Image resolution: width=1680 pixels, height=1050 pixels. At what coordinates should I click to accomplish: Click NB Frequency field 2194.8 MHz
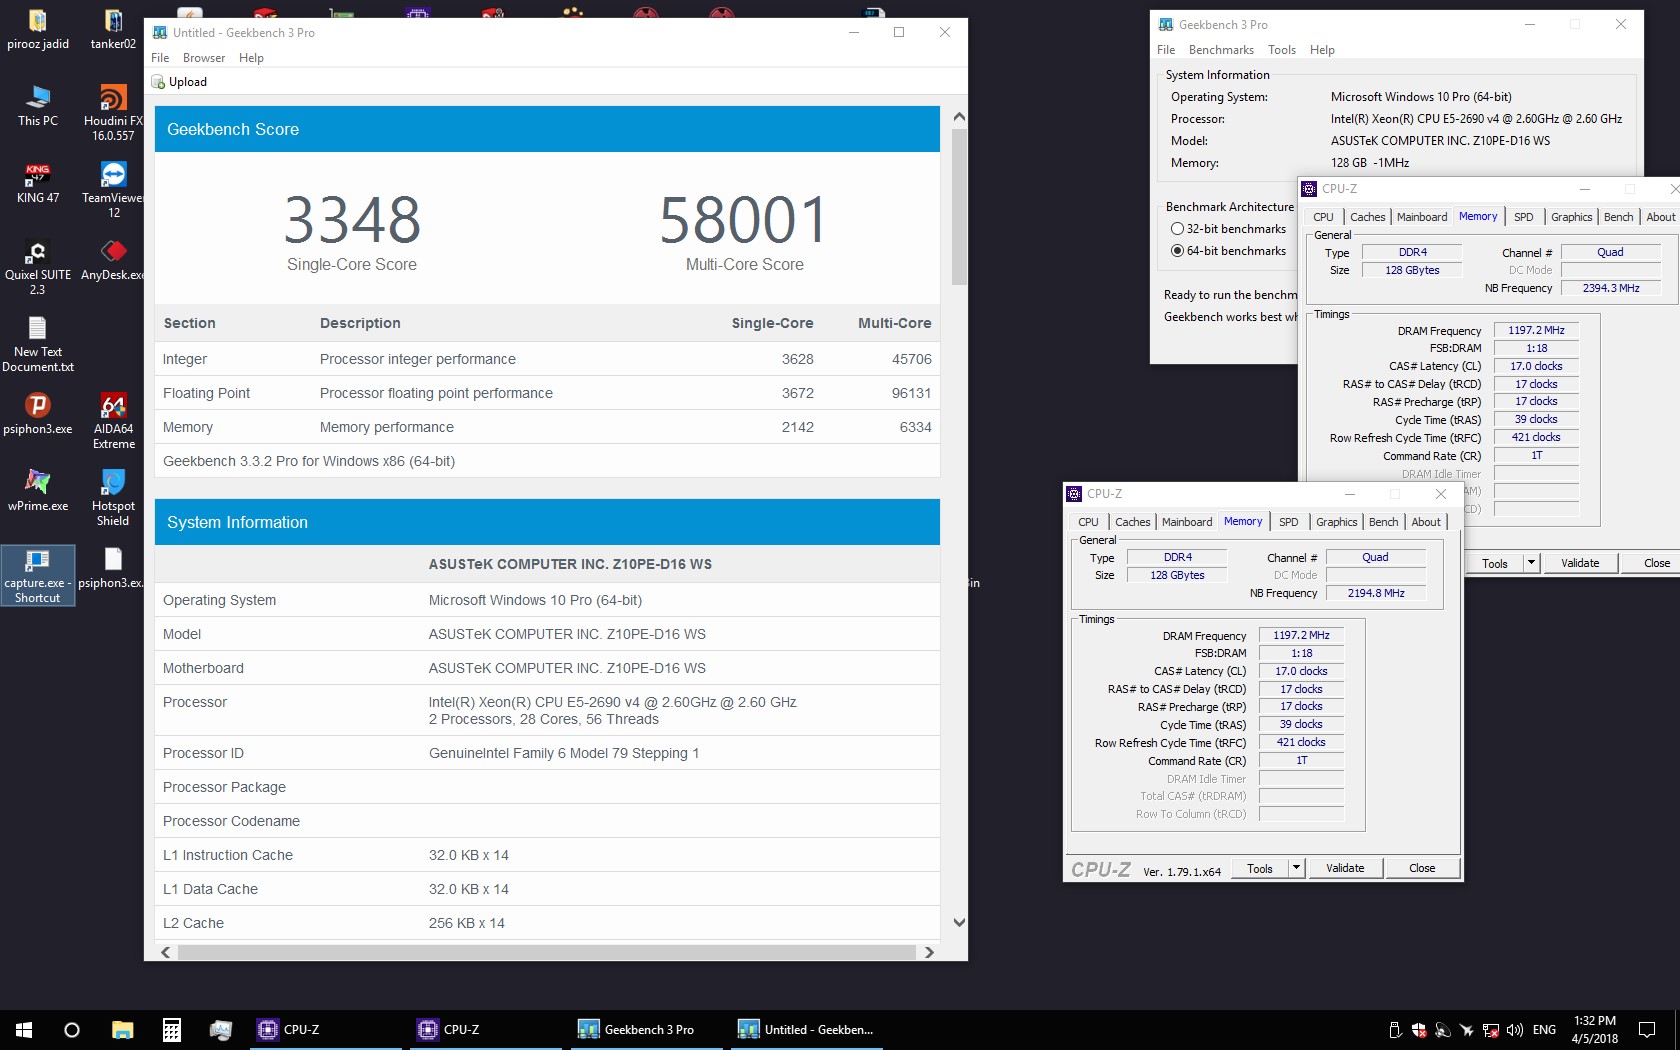1376,594
